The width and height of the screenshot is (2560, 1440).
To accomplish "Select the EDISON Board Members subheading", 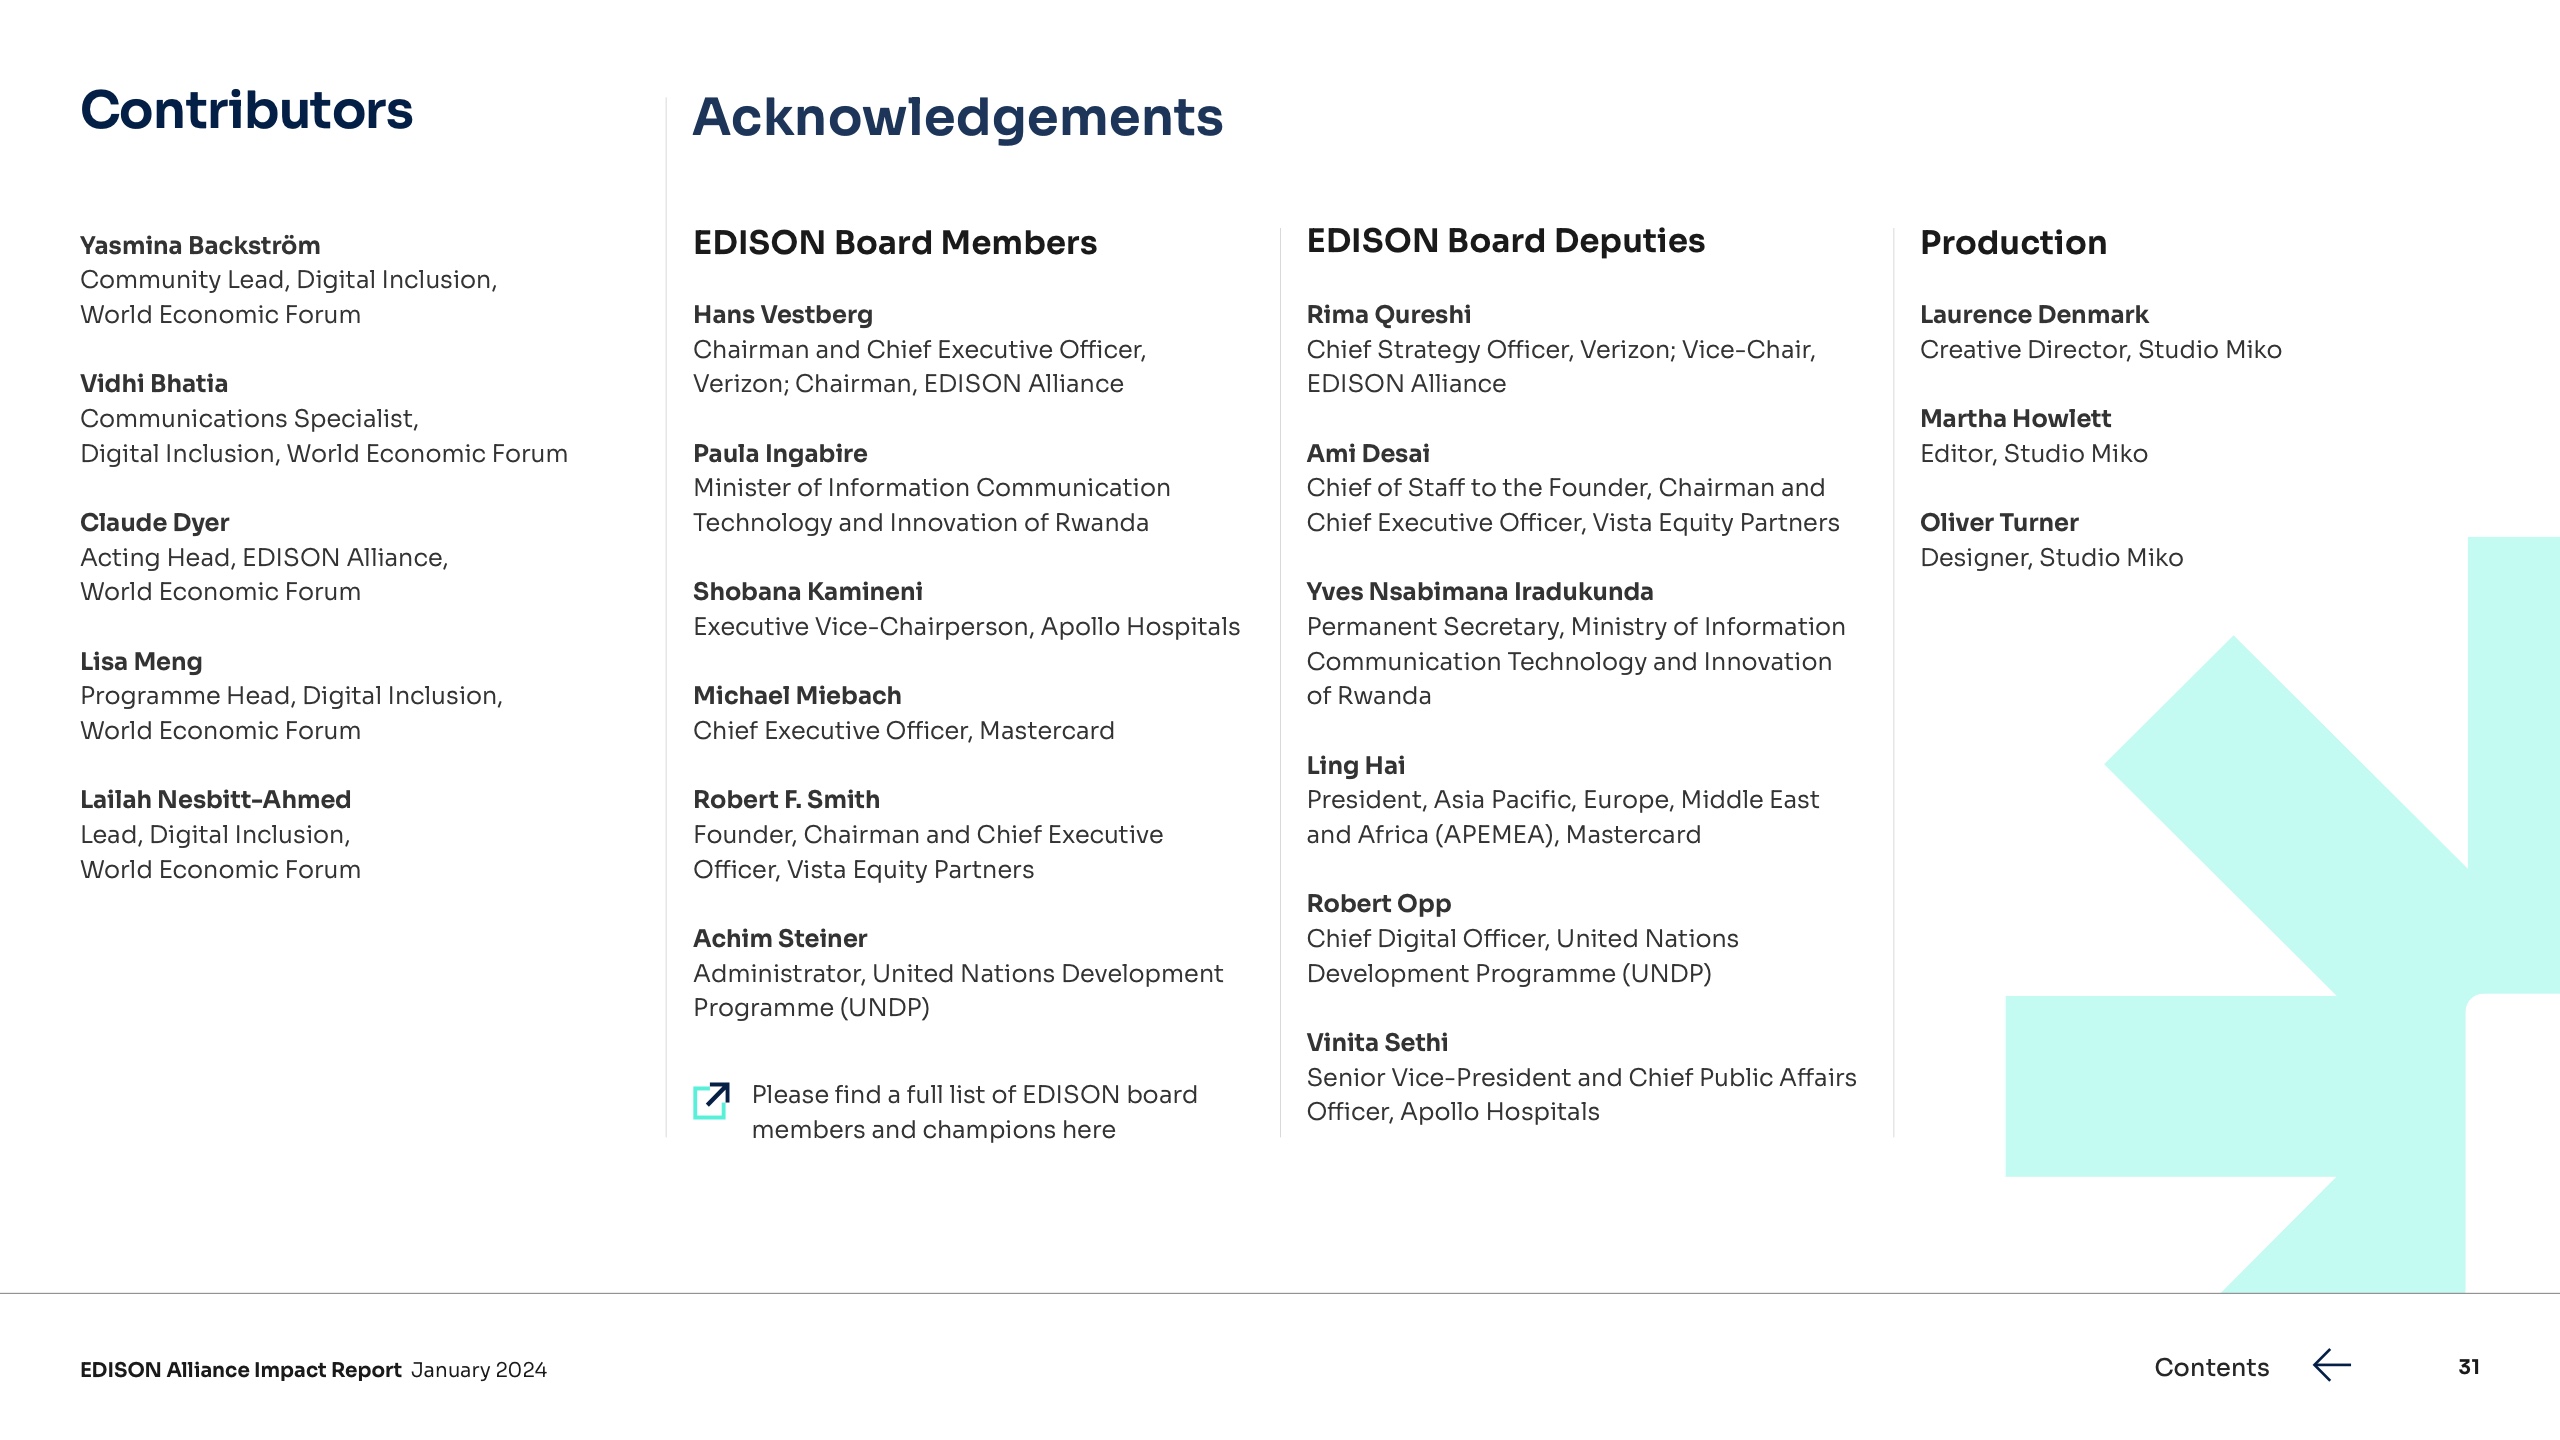I will (894, 243).
